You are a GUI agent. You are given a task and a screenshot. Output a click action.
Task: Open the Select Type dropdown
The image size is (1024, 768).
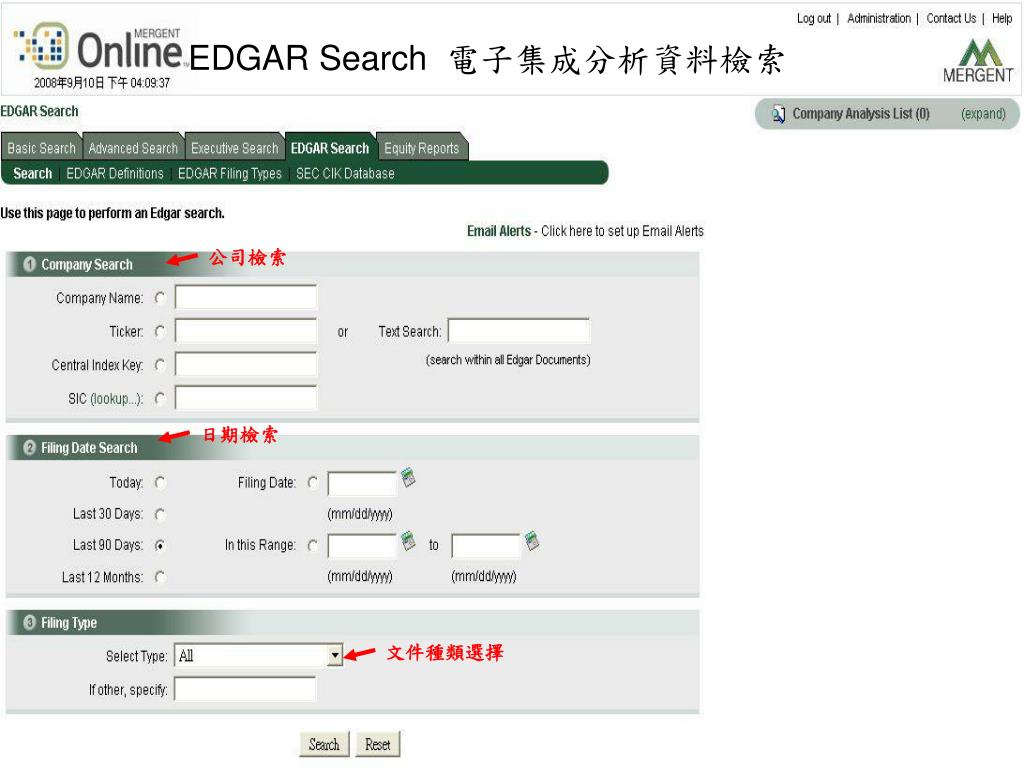(334, 655)
